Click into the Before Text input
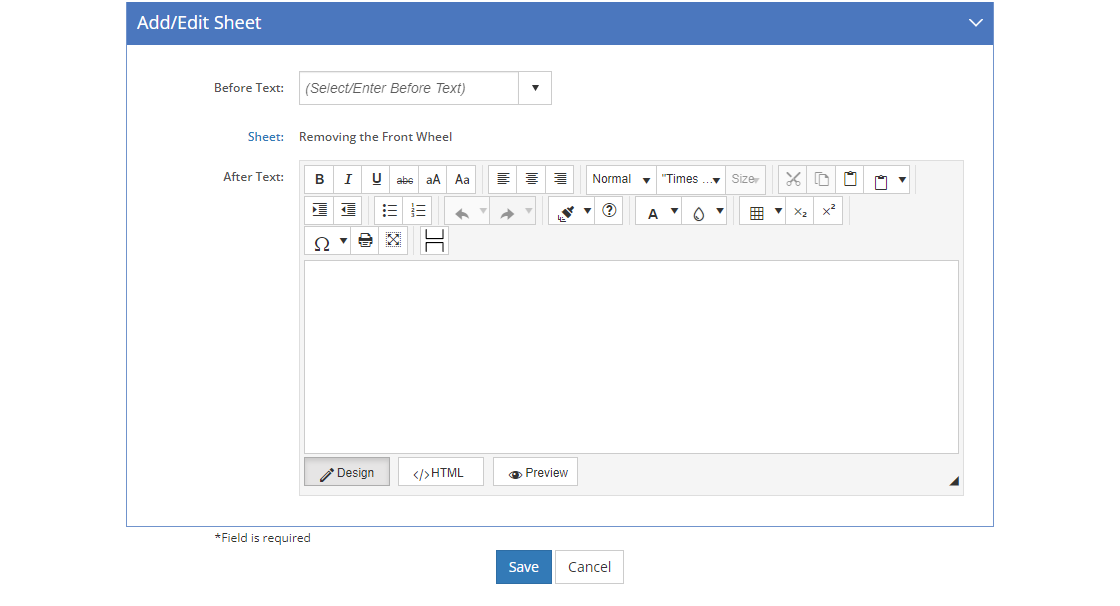Image resolution: width=1120 pixels, height=606 pixels. pyautogui.click(x=409, y=88)
